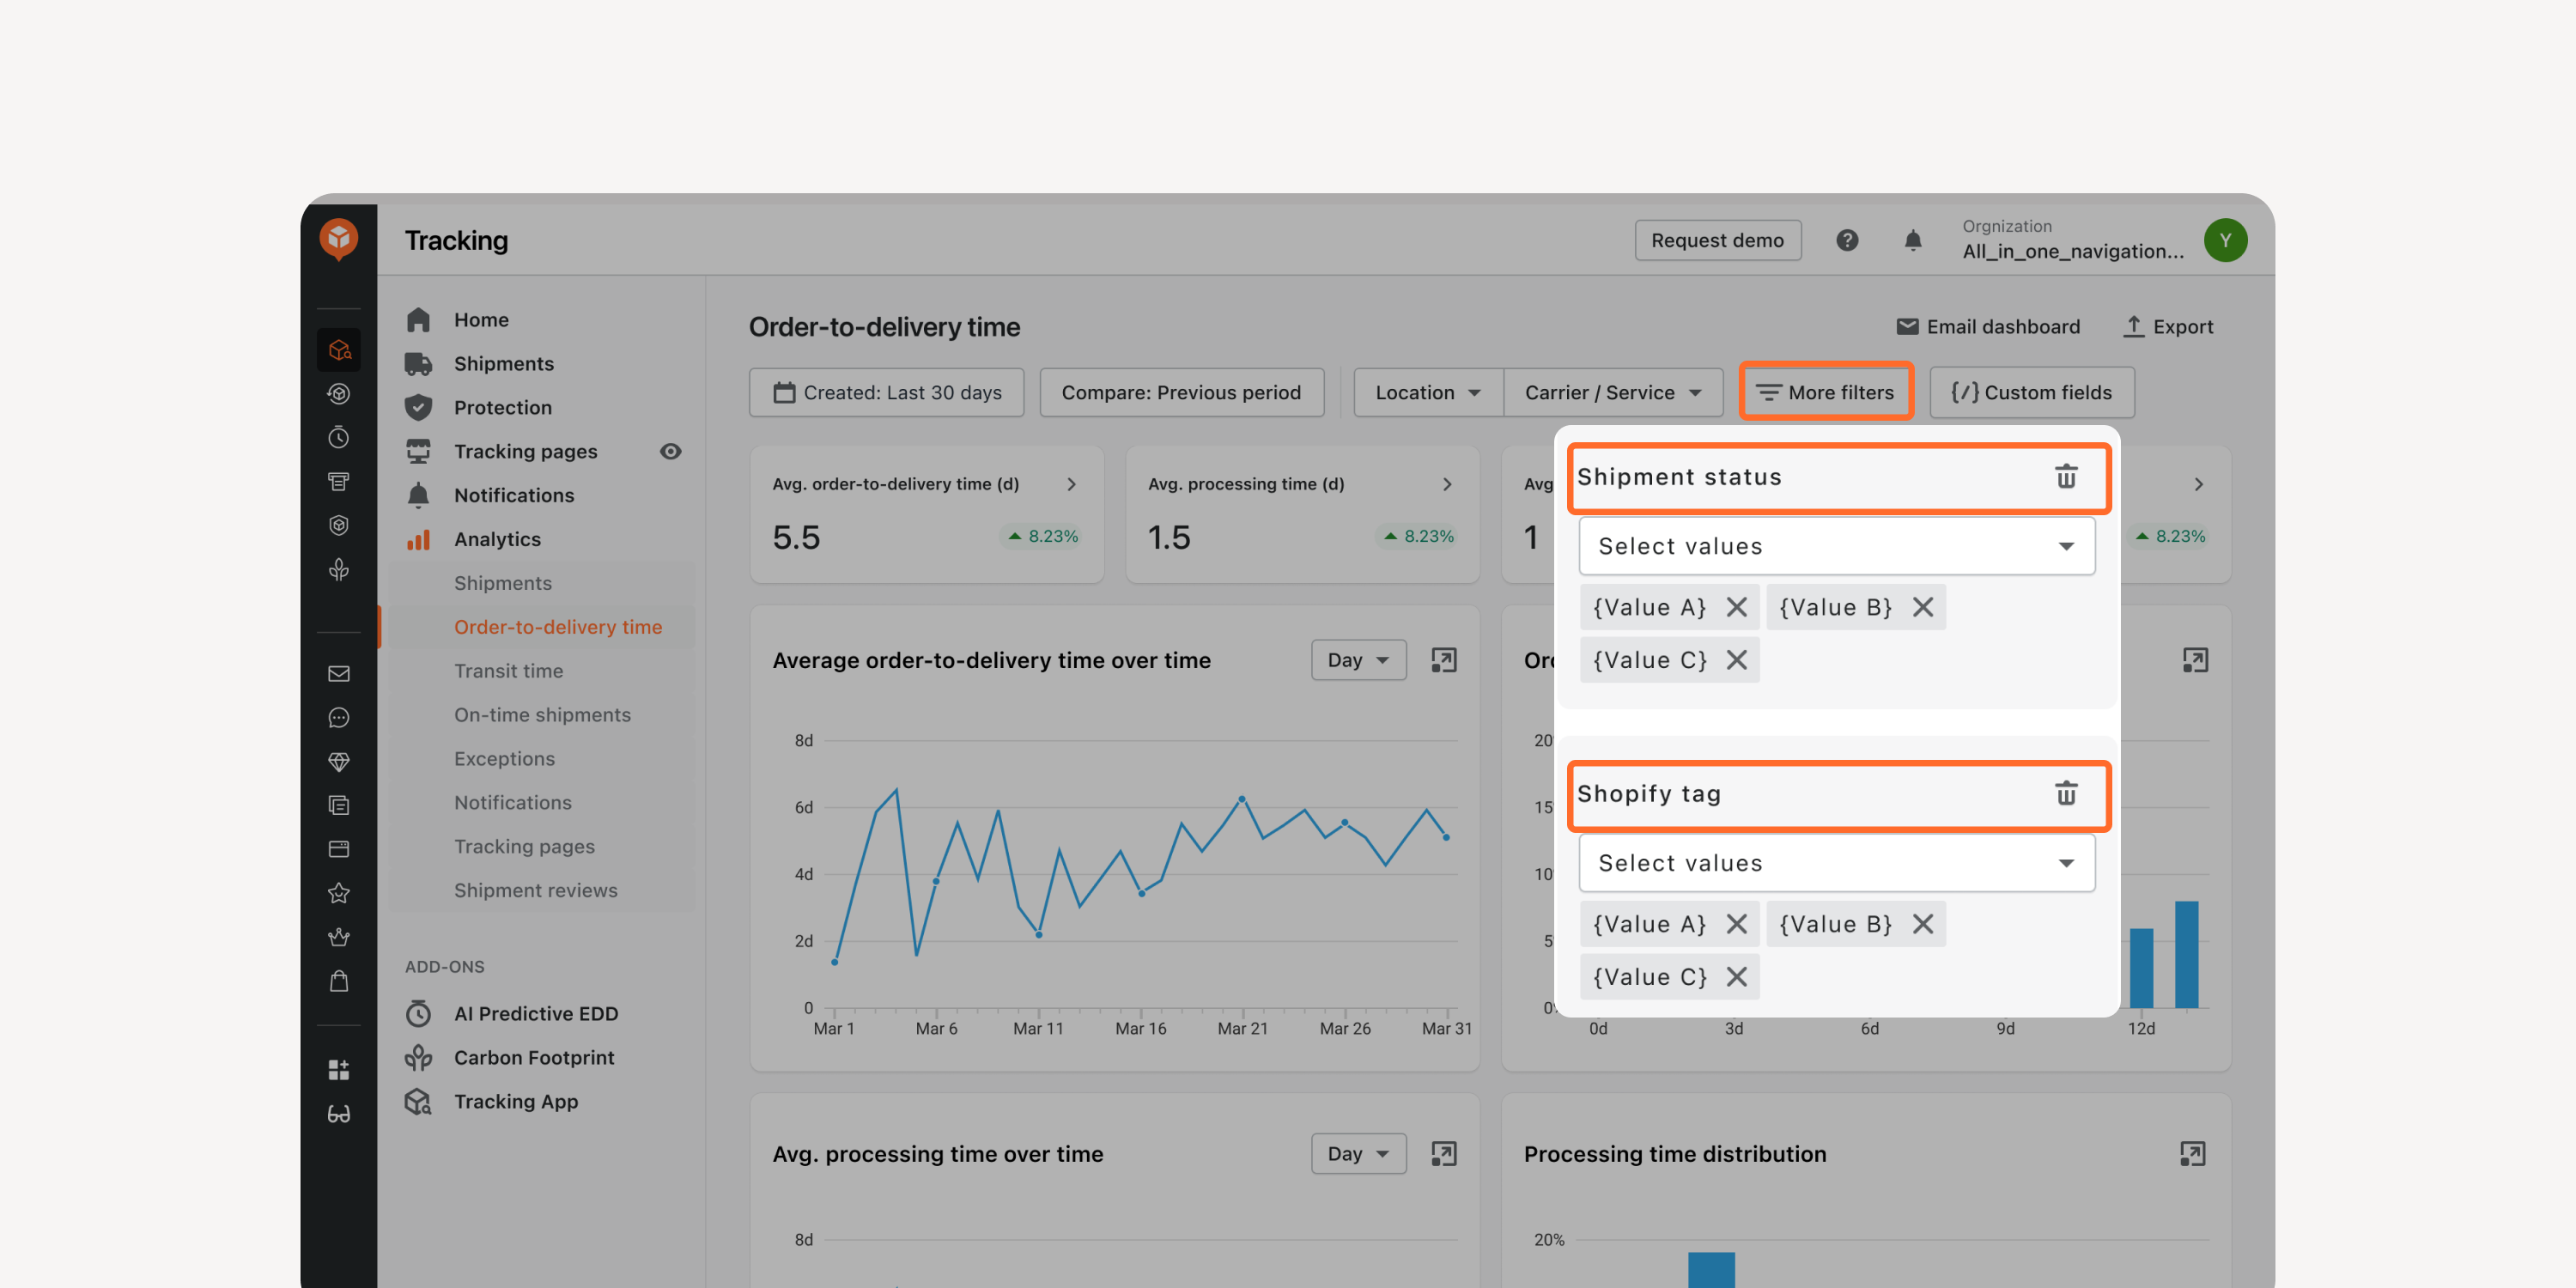The height and width of the screenshot is (1288, 2576).
Task: Click the star icon in dark rail
Action: [x=339, y=893]
